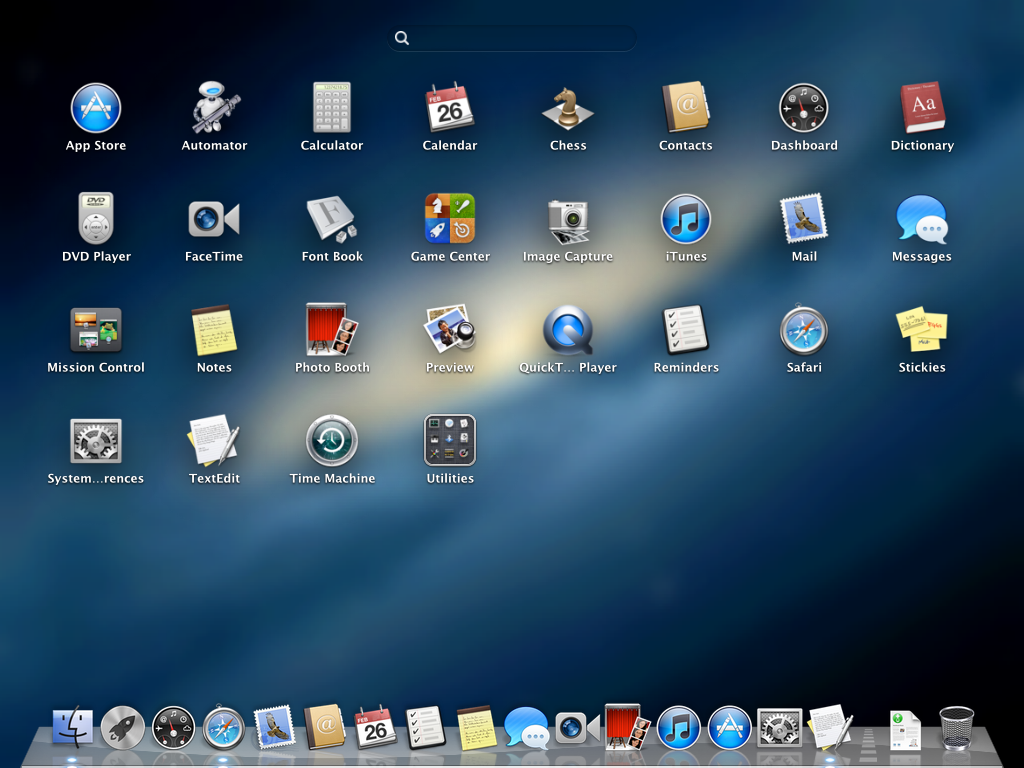Open the document stack in Dock

905,730
